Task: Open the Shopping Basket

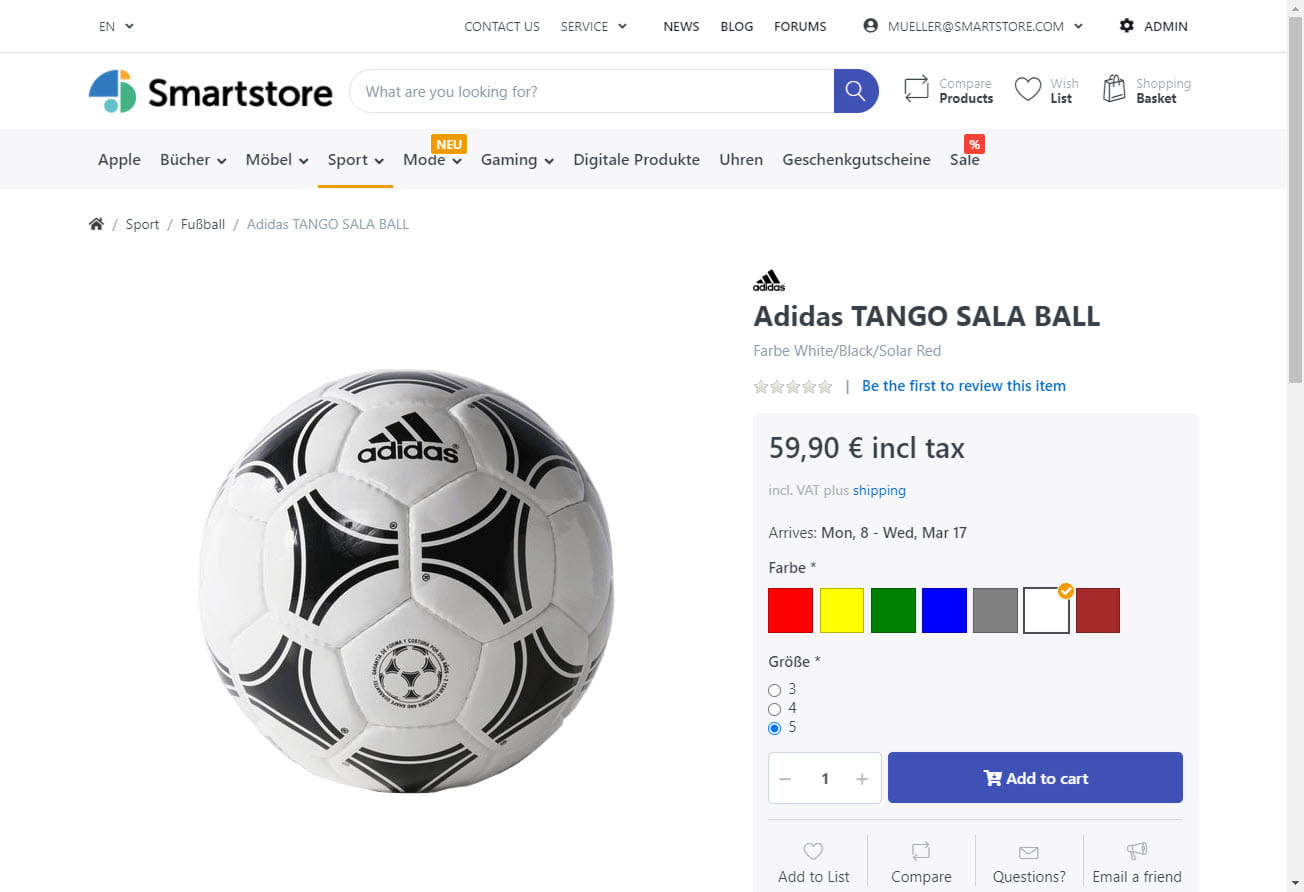Action: point(1114,88)
